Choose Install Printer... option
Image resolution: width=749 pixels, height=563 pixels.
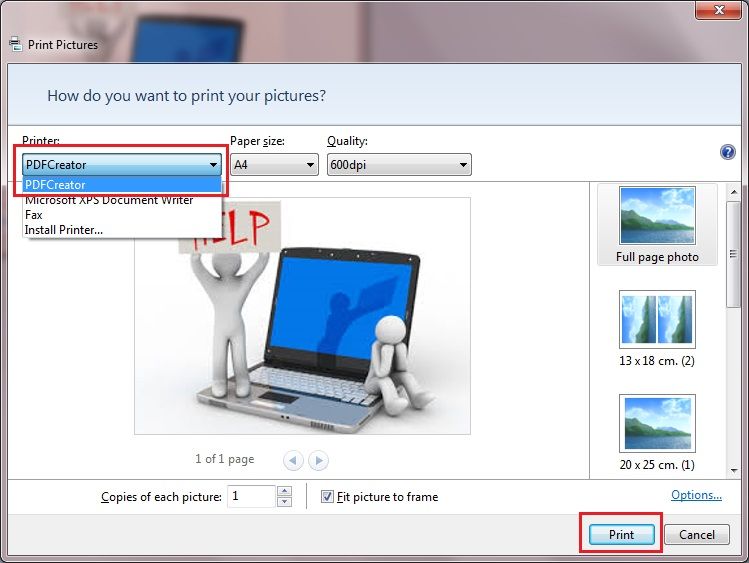63,230
